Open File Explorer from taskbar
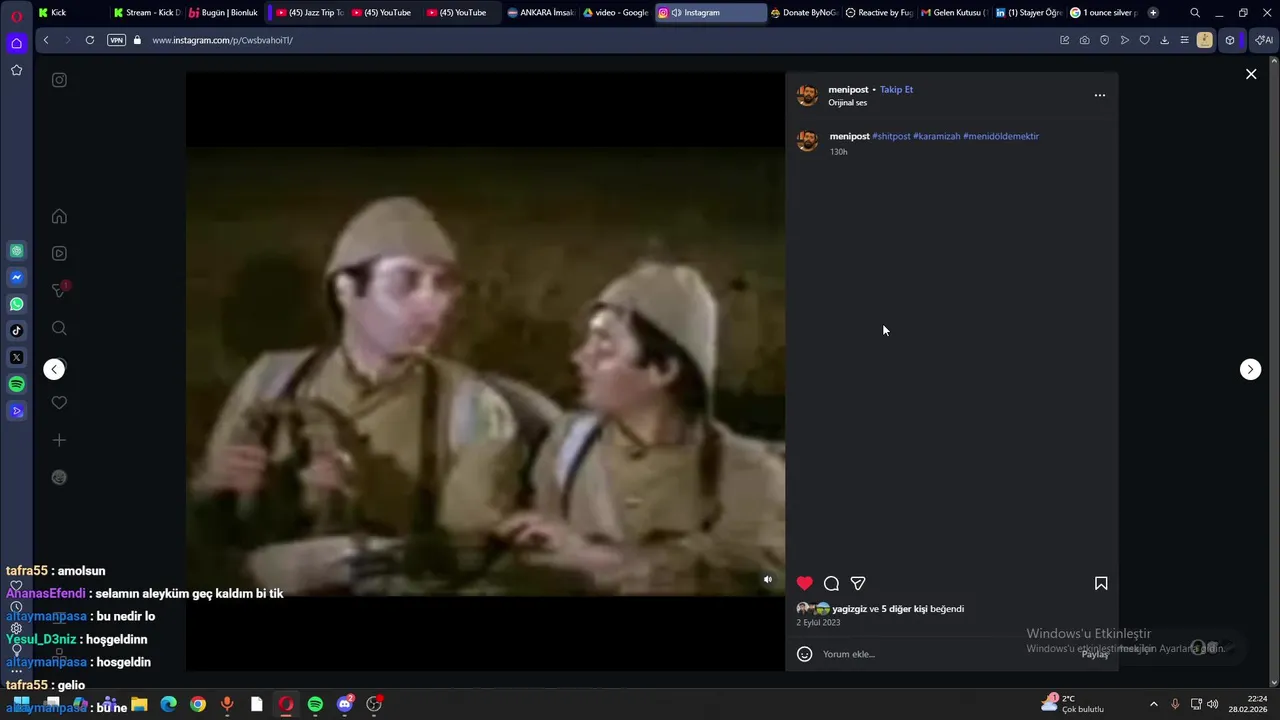 pos(139,704)
